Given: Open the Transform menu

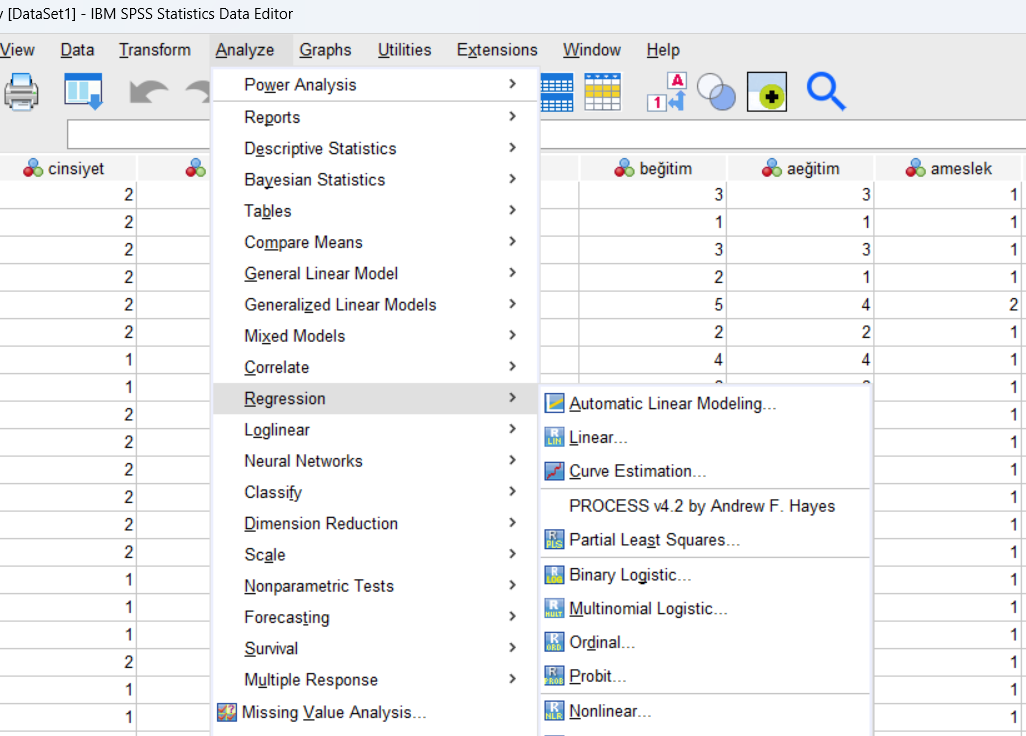Looking at the screenshot, I should 154,50.
